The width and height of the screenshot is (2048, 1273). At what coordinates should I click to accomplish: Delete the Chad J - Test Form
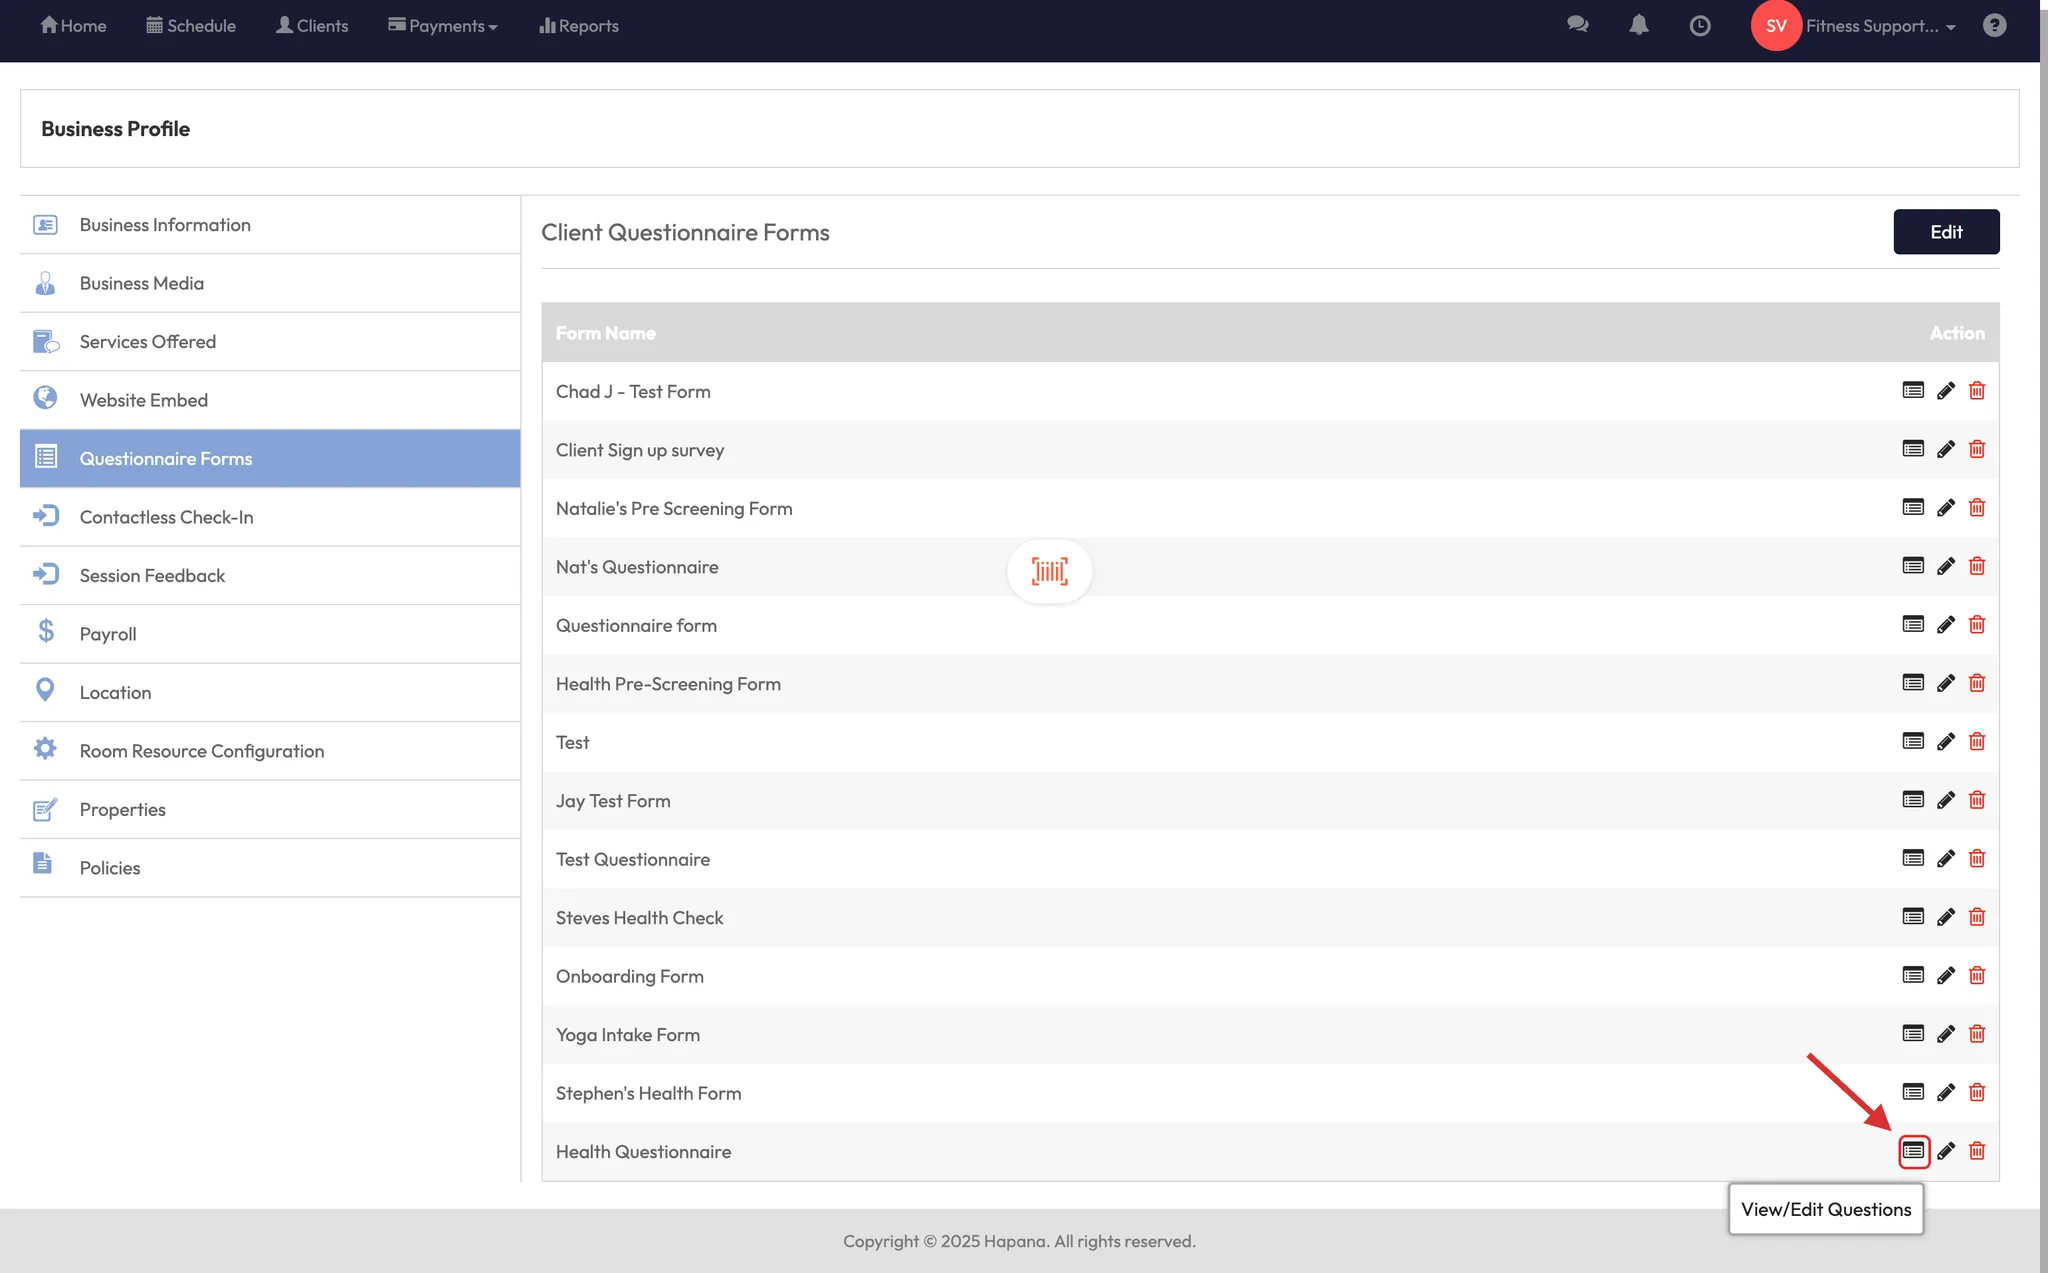point(1977,391)
